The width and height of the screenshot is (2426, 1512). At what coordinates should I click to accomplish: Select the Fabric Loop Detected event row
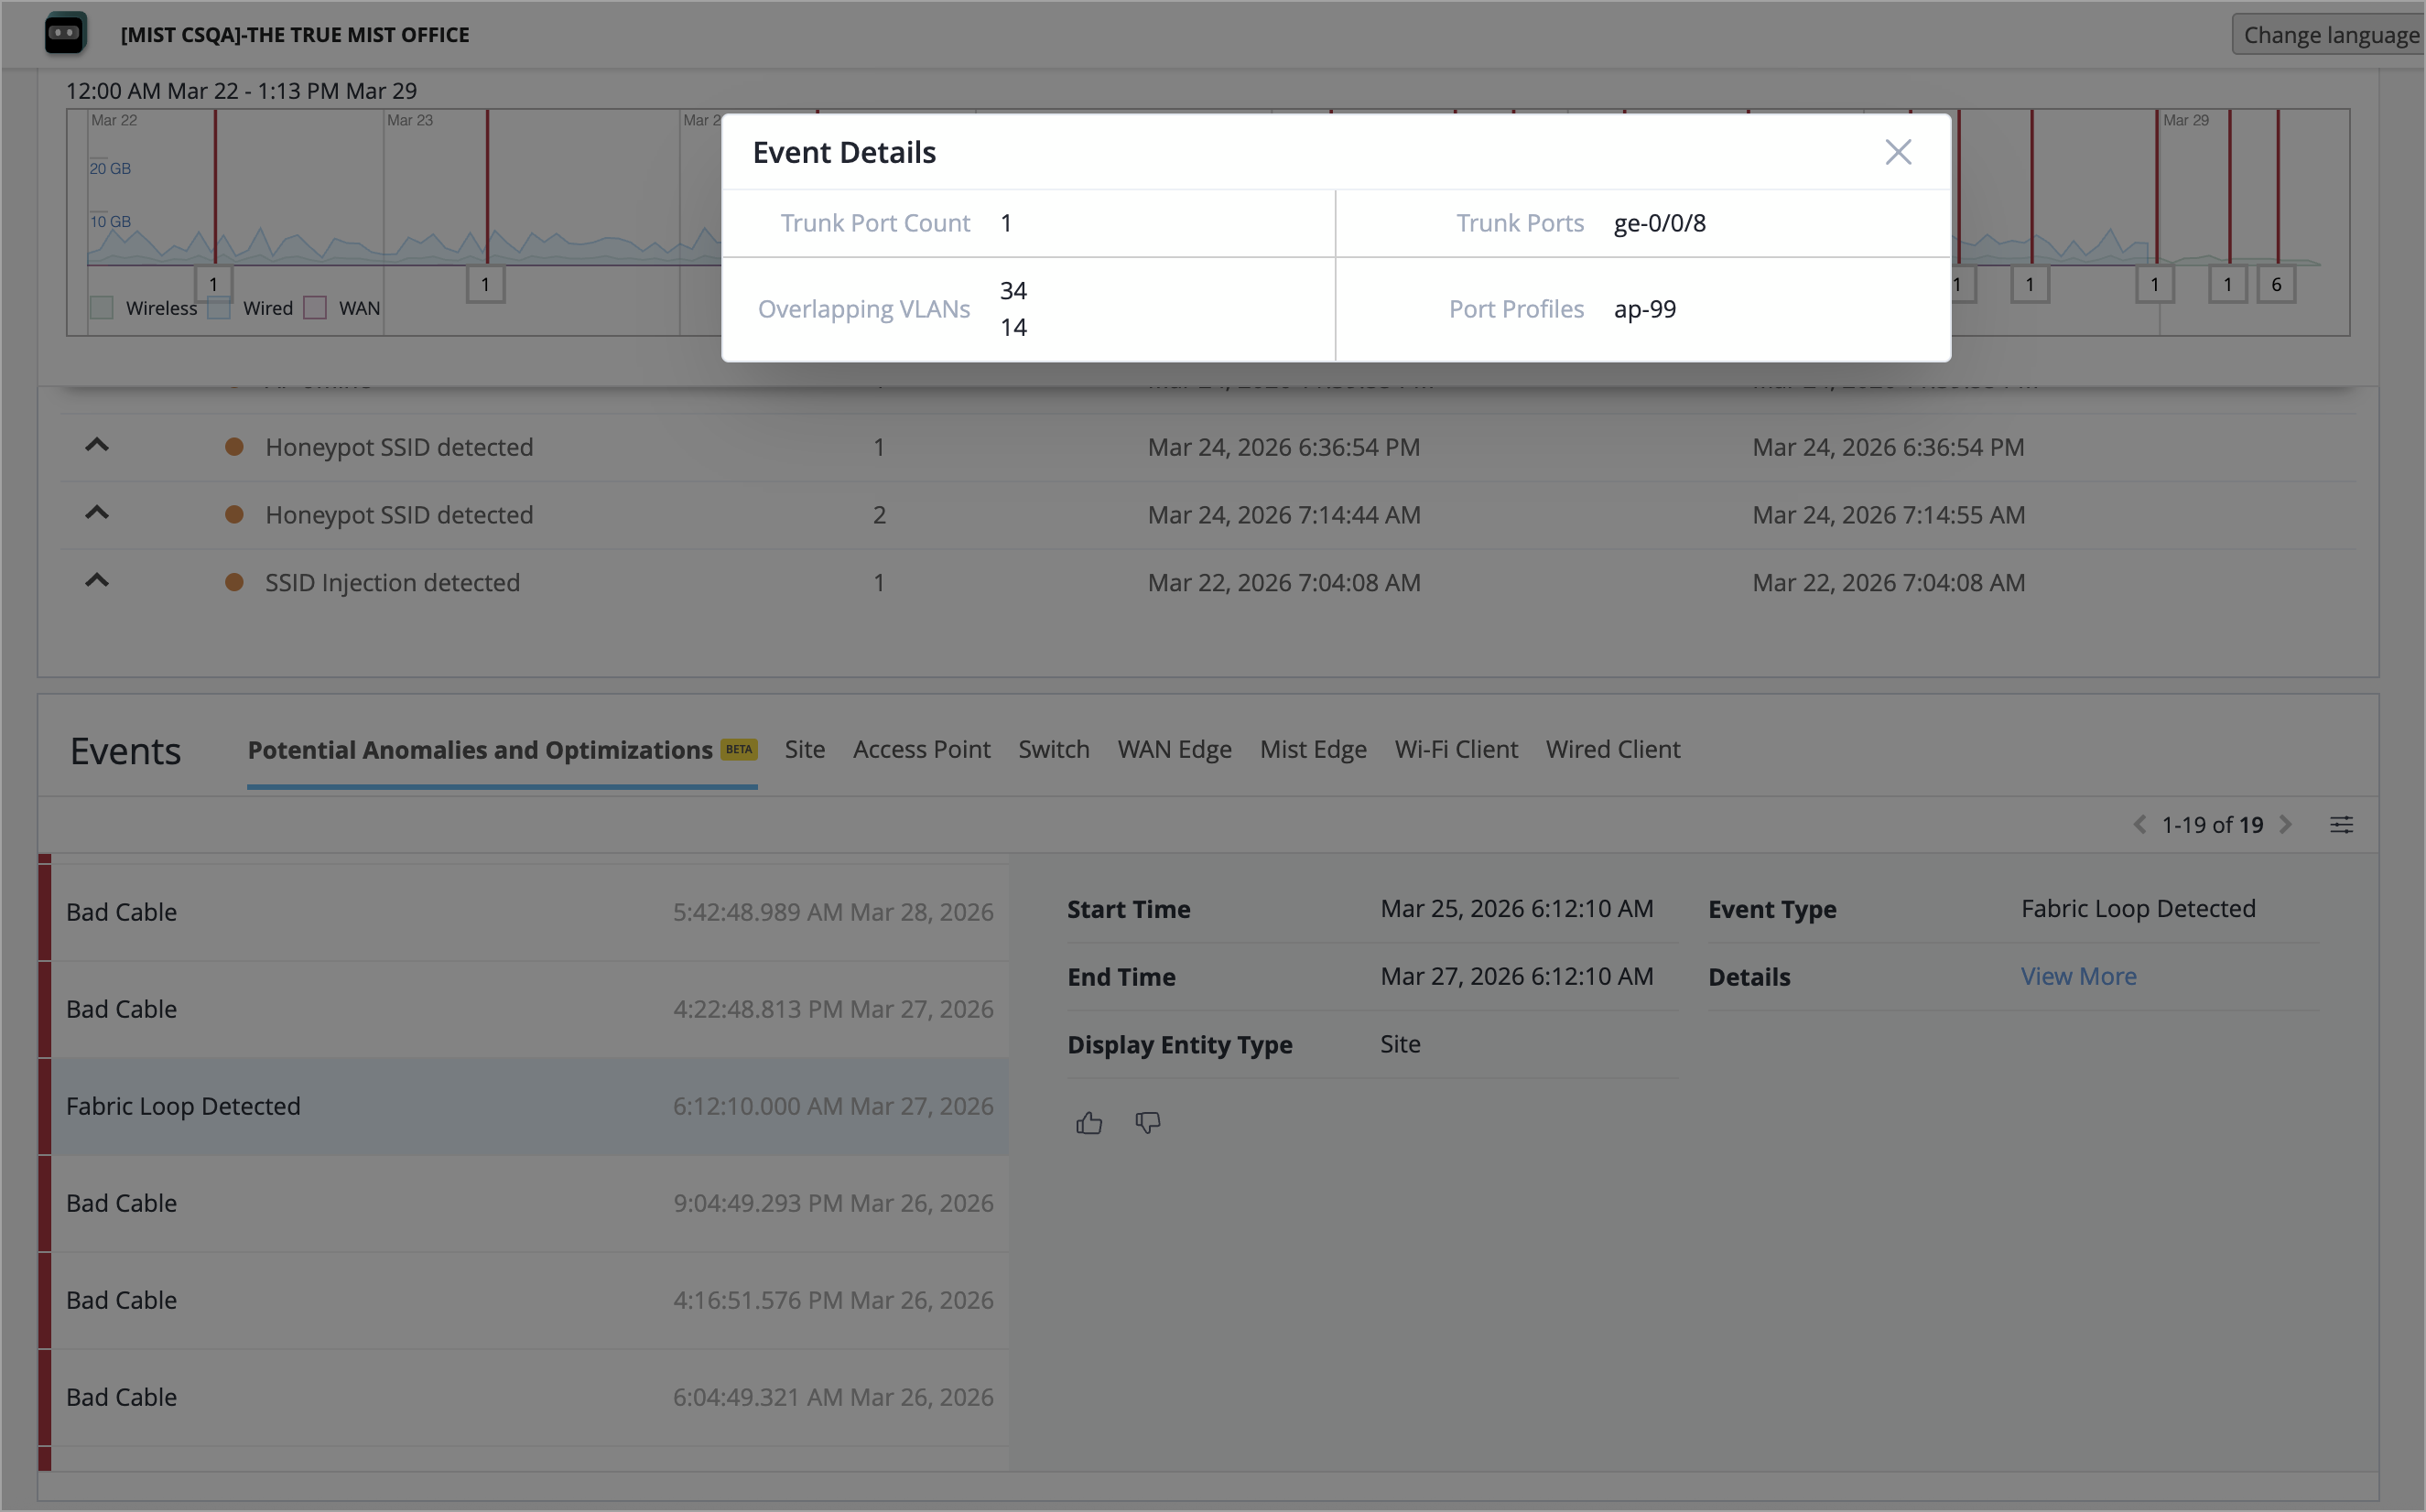click(x=529, y=1106)
